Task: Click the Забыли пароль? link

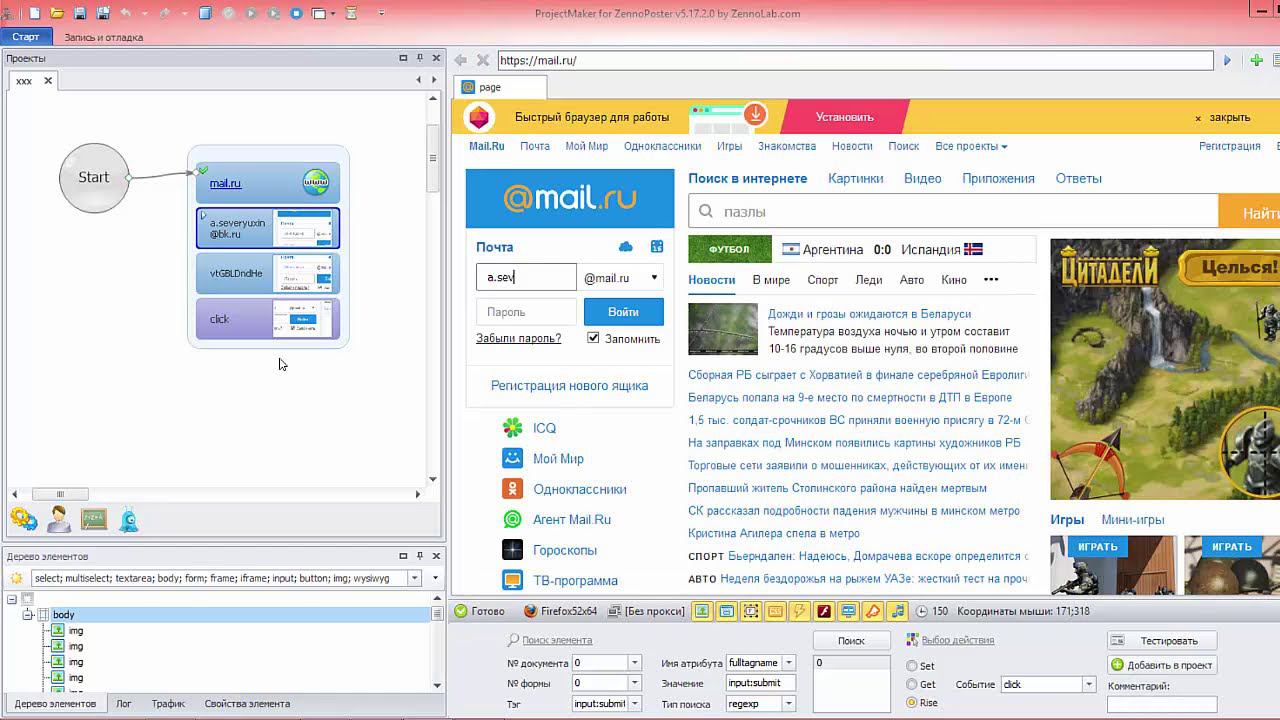Action: tap(518, 338)
